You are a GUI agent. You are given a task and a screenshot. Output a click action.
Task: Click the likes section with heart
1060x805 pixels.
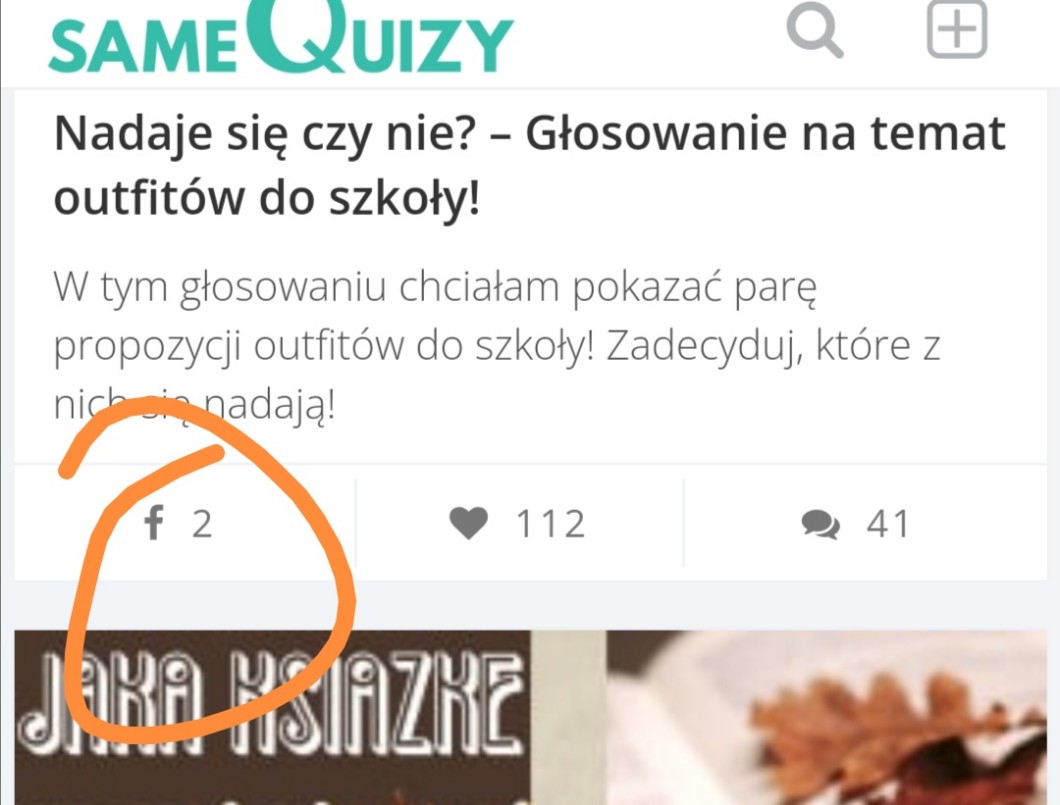click(x=519, y=523)
